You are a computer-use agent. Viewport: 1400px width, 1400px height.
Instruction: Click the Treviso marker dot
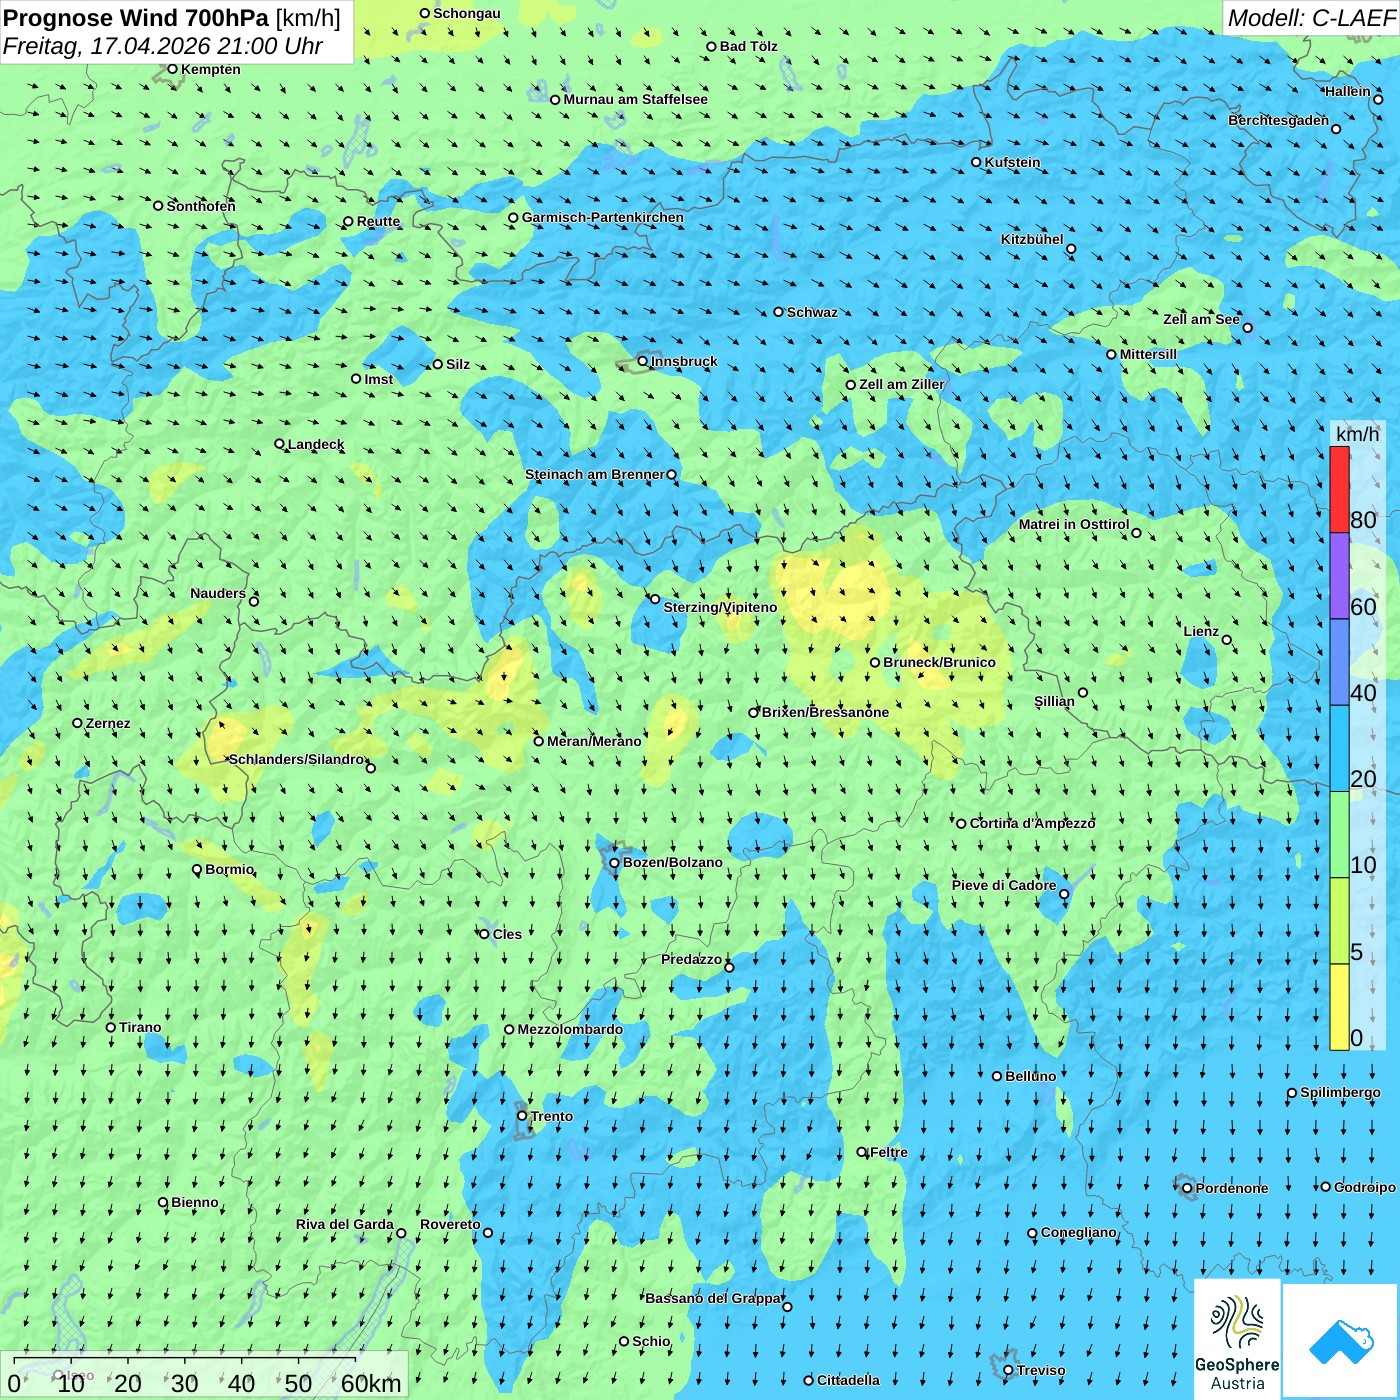tap(1008, 1370)
